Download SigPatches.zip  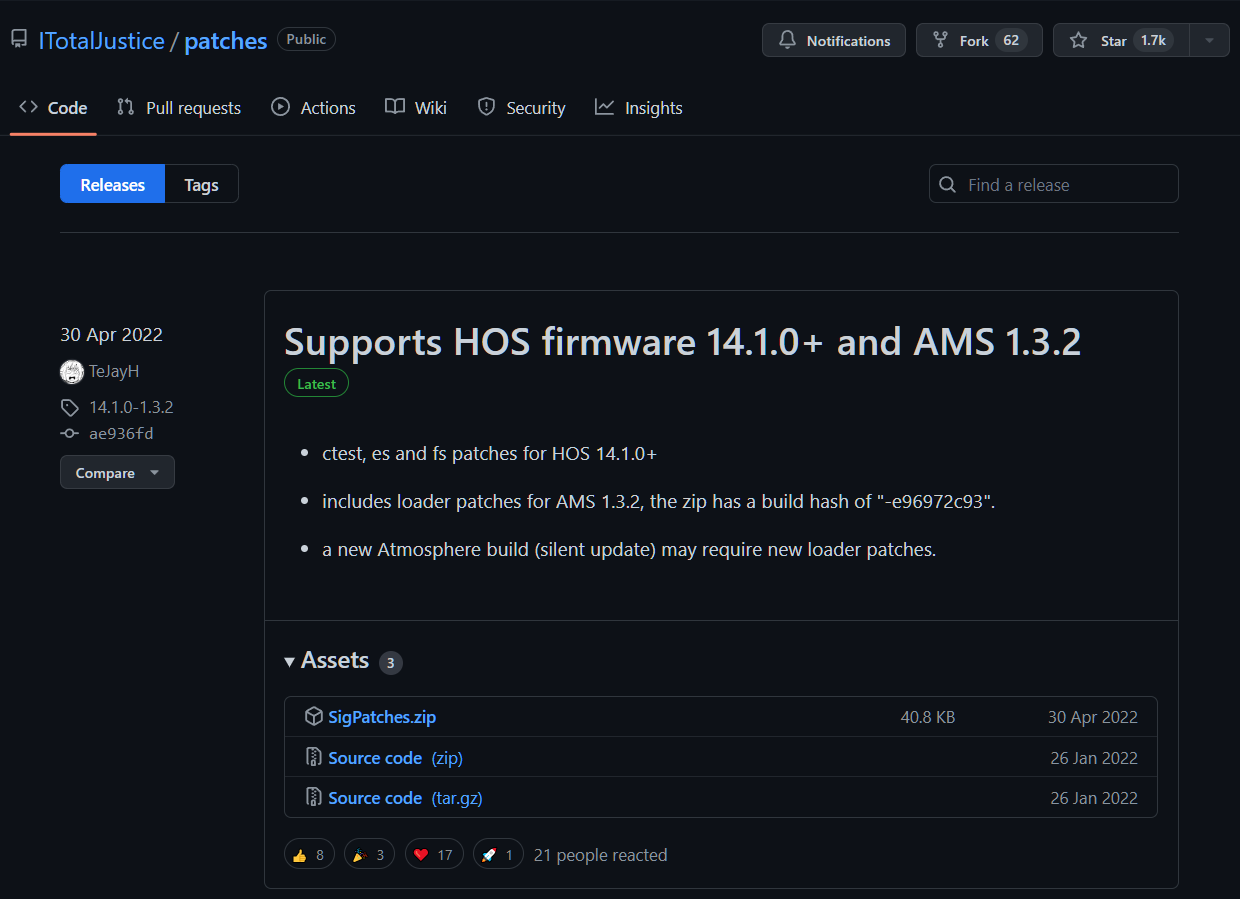[382, 717]
